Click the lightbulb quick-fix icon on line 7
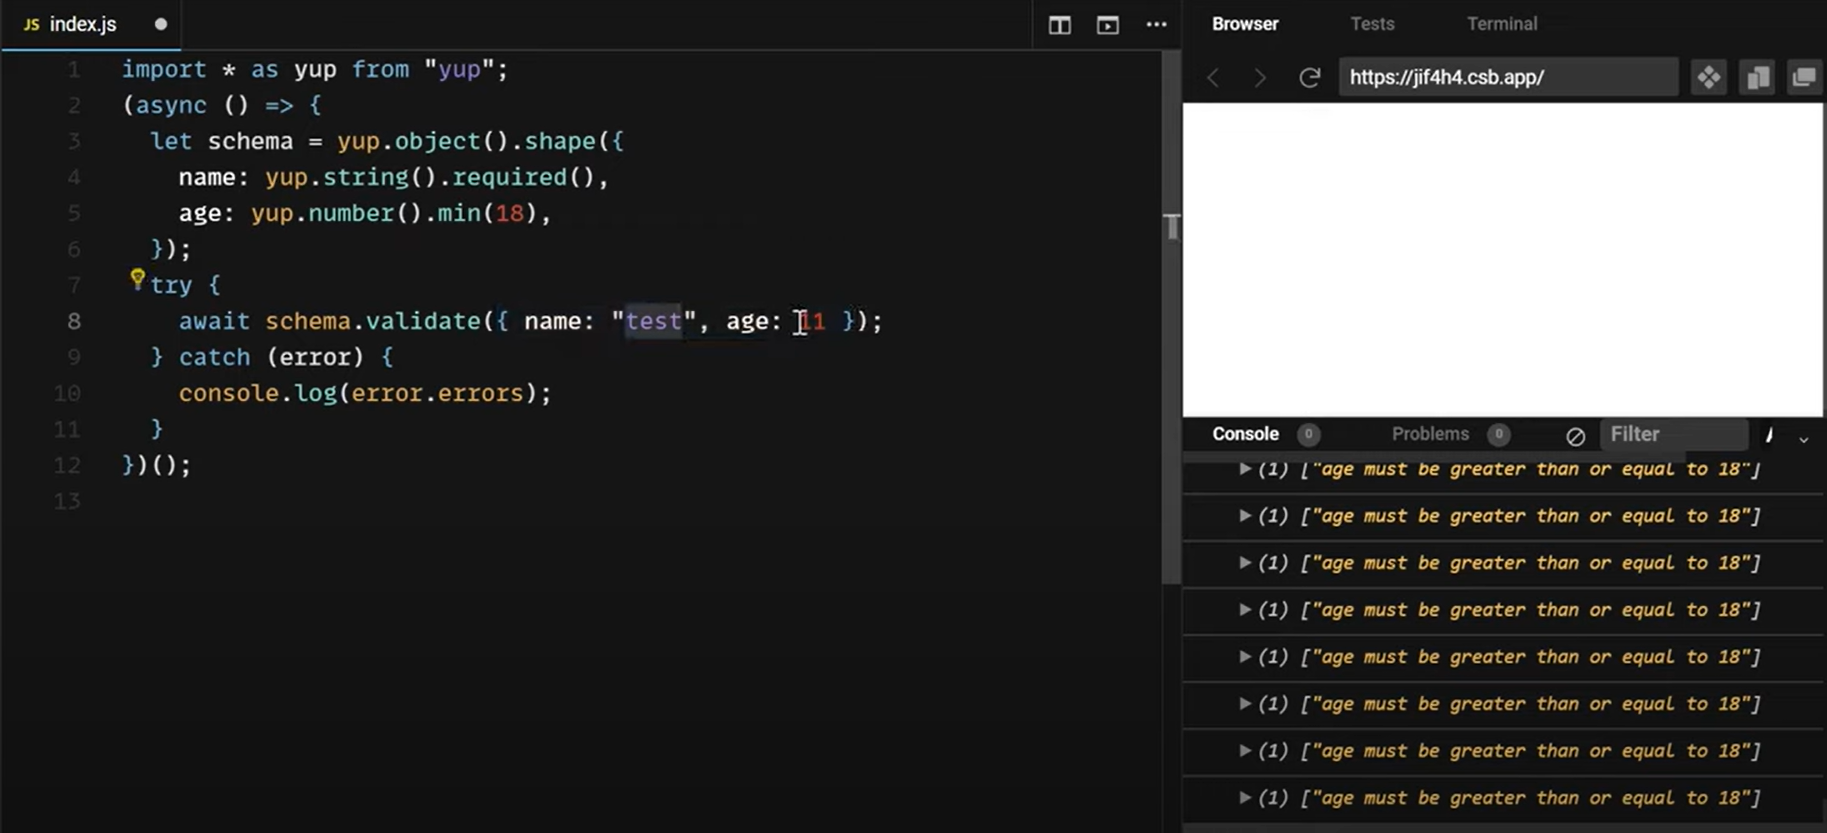This screenshot has height=833, width=1827. pyautogui.click(x=137, y=279)
